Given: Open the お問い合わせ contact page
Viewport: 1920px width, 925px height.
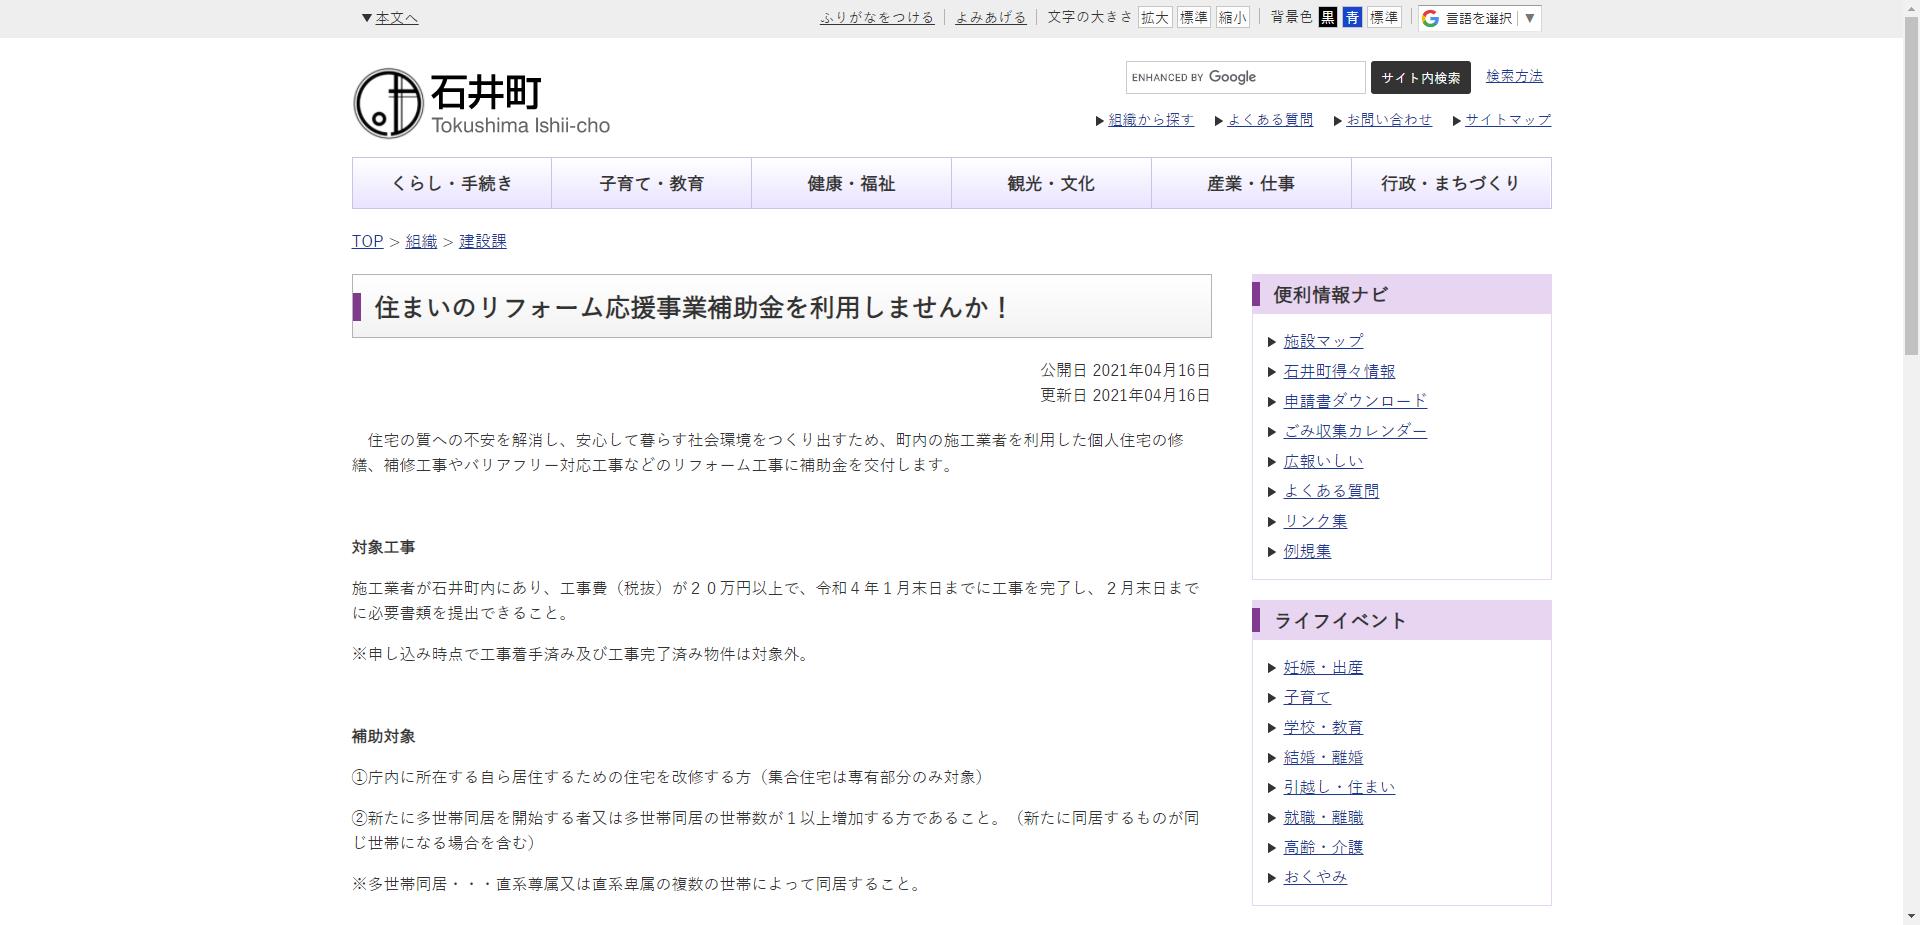Looking at the screenshot, I should (x=1388, y=119).
